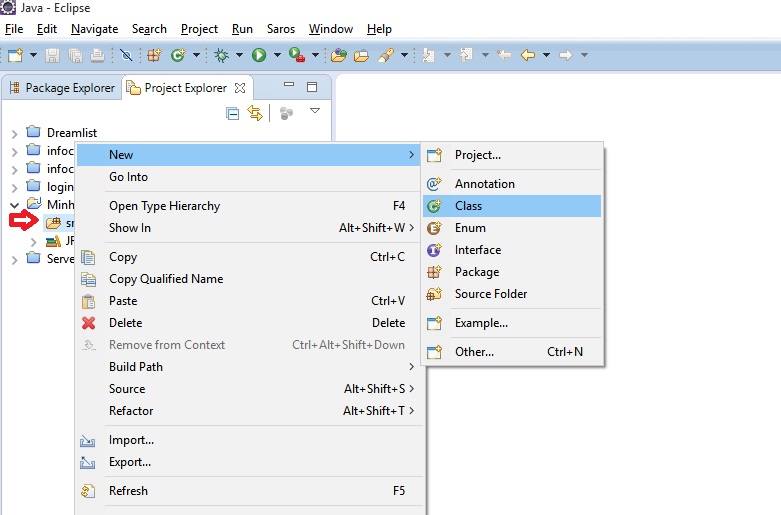The image size is (781, 515).
Task: Choose Source Folder in the New submenu
Action: coord(512,293)
